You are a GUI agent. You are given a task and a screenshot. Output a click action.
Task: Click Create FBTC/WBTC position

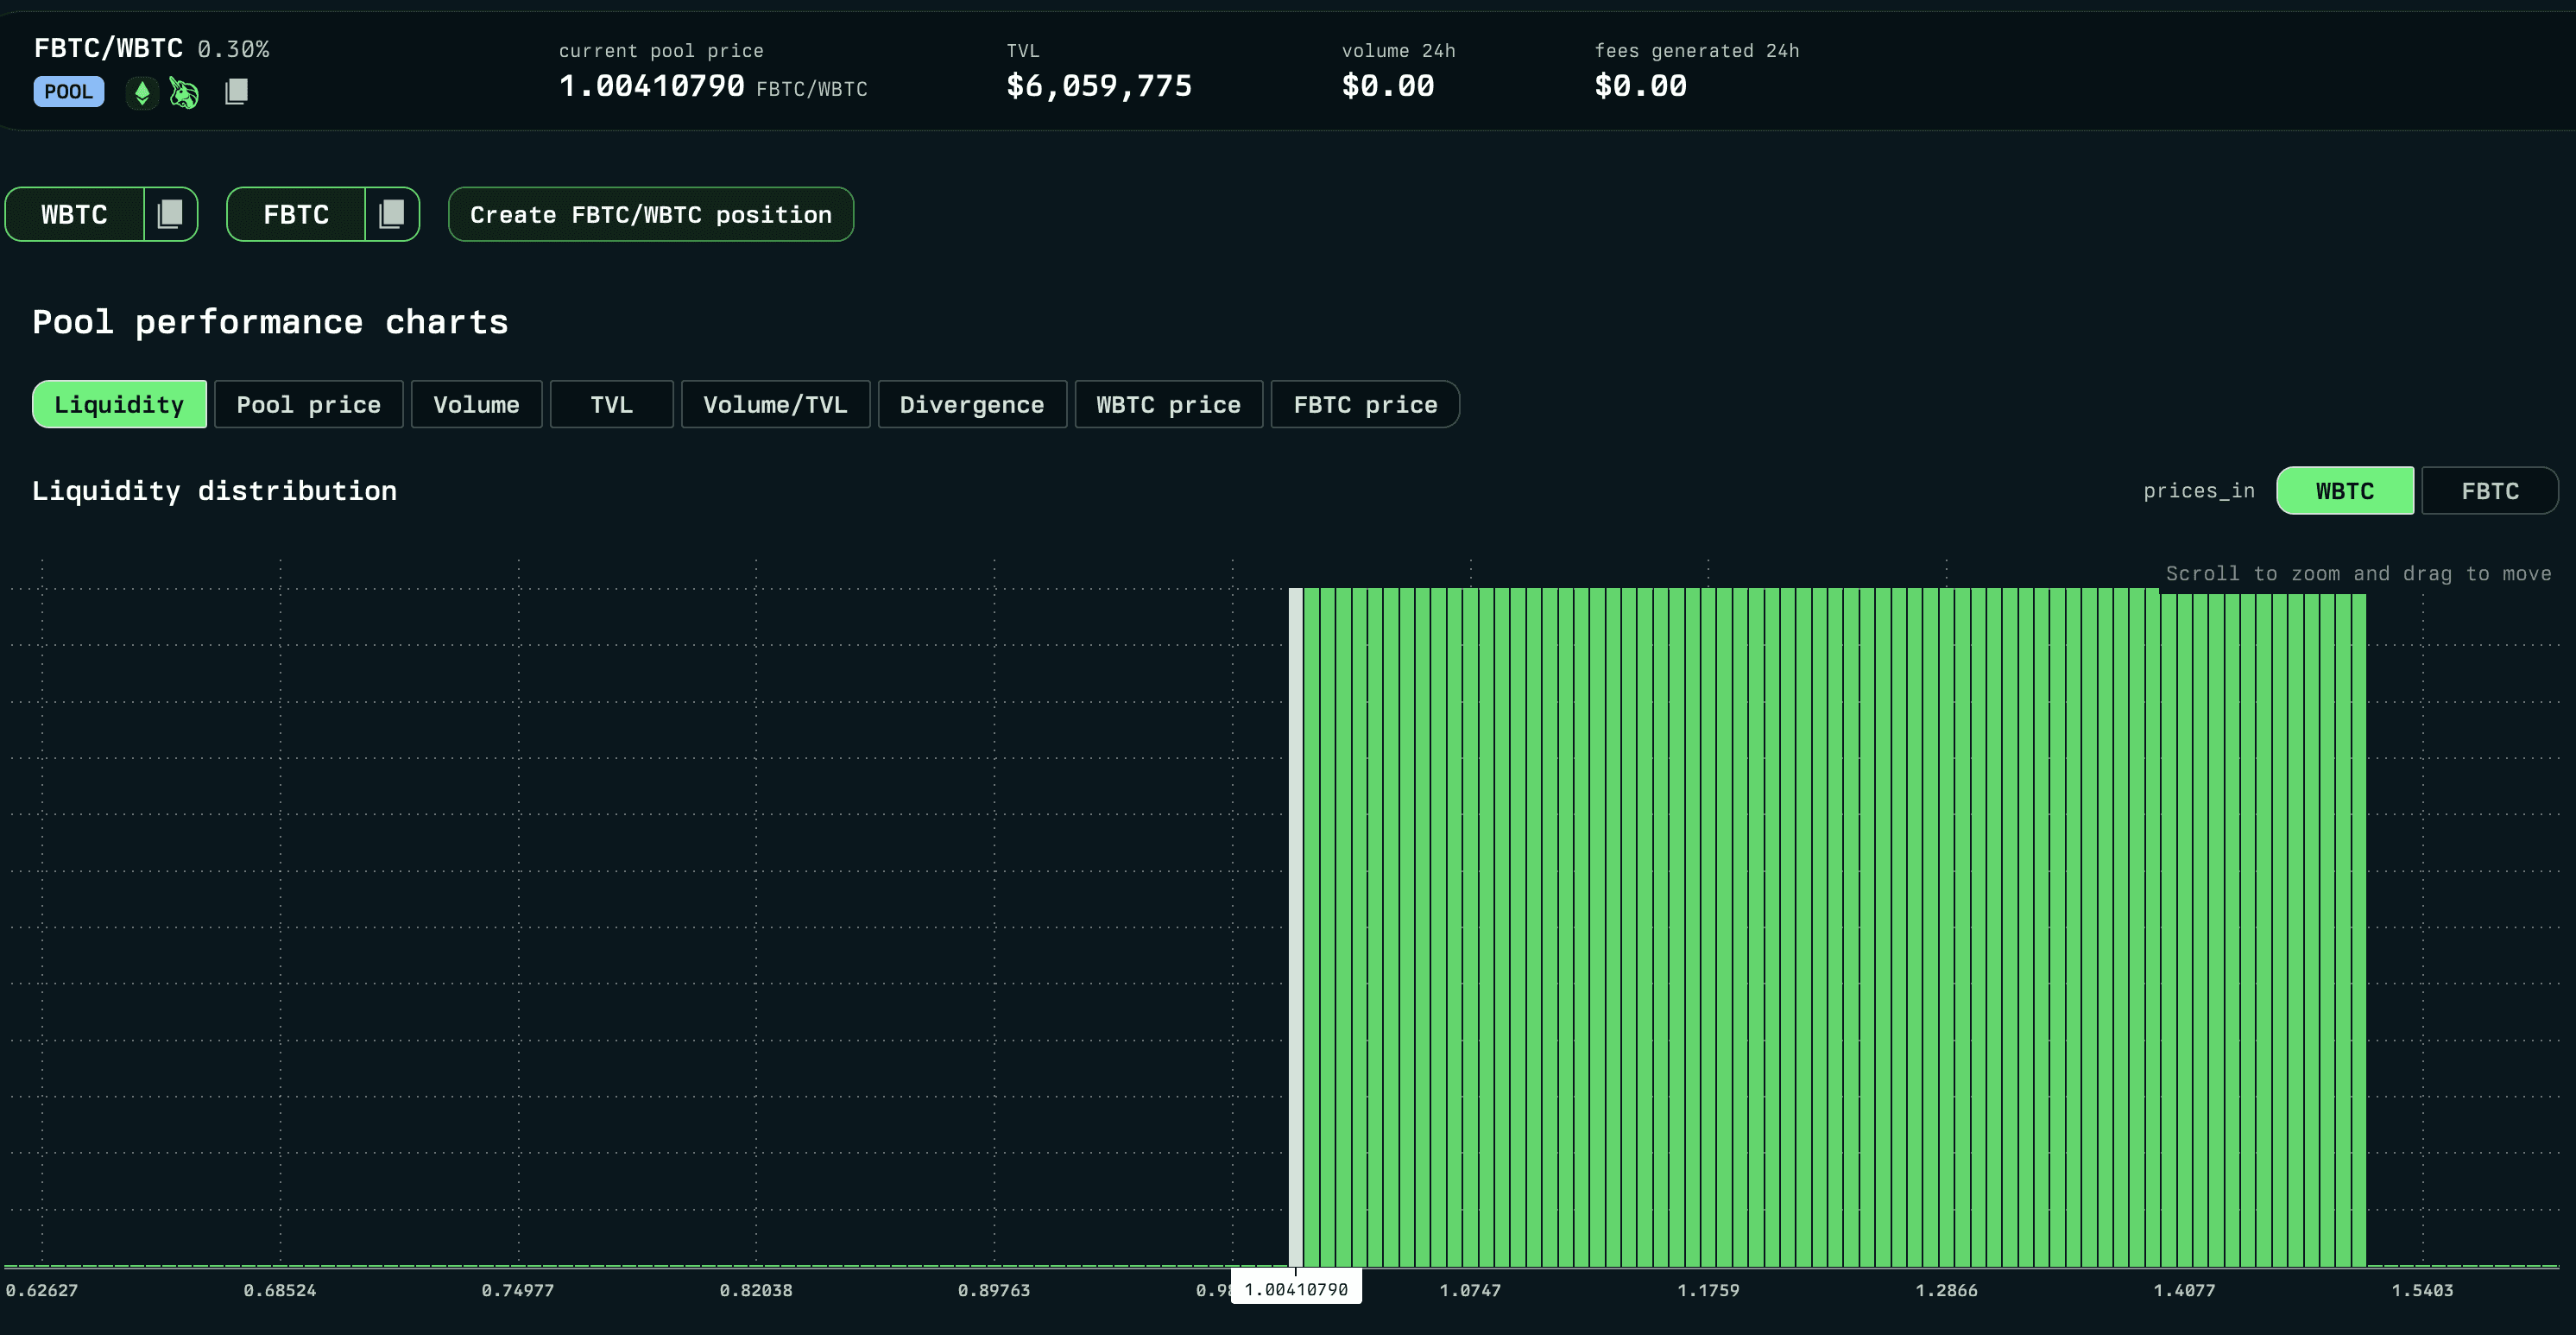pos(651,214)
